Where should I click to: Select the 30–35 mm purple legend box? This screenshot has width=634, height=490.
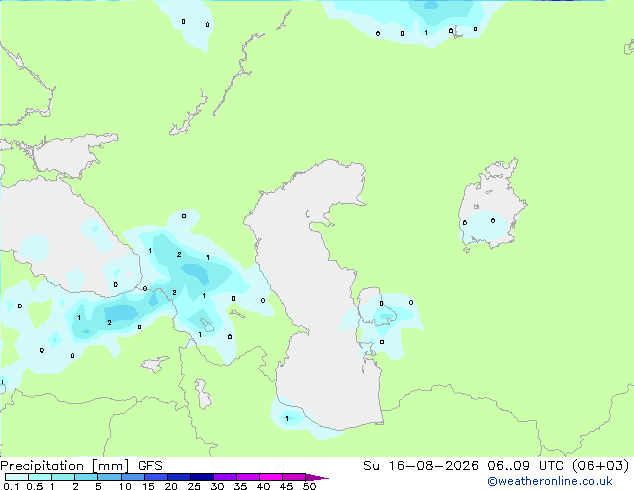tap(224, 477)
